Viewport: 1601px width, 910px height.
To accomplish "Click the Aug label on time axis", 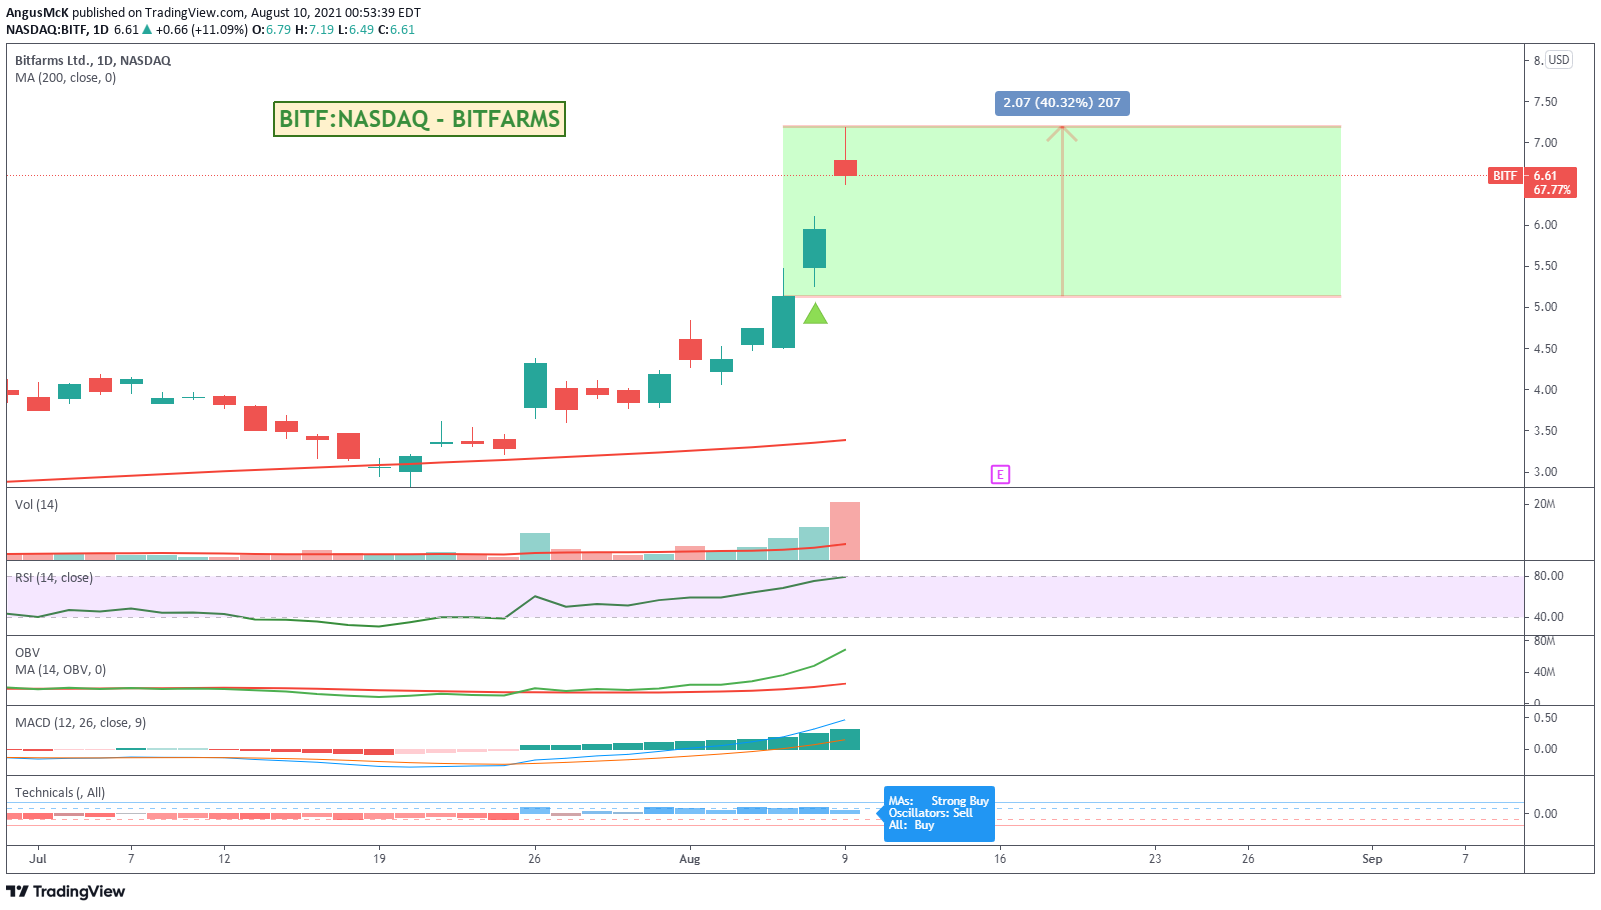I will 689,859.
